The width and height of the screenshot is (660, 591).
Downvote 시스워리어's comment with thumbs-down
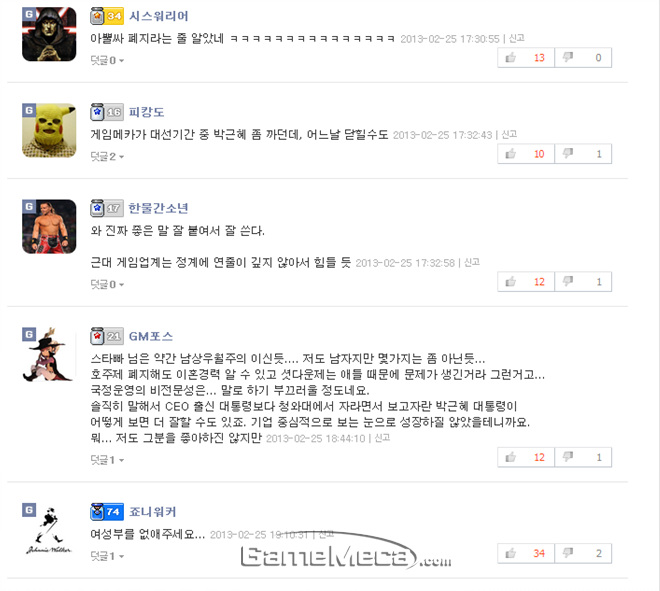(583, 58)
